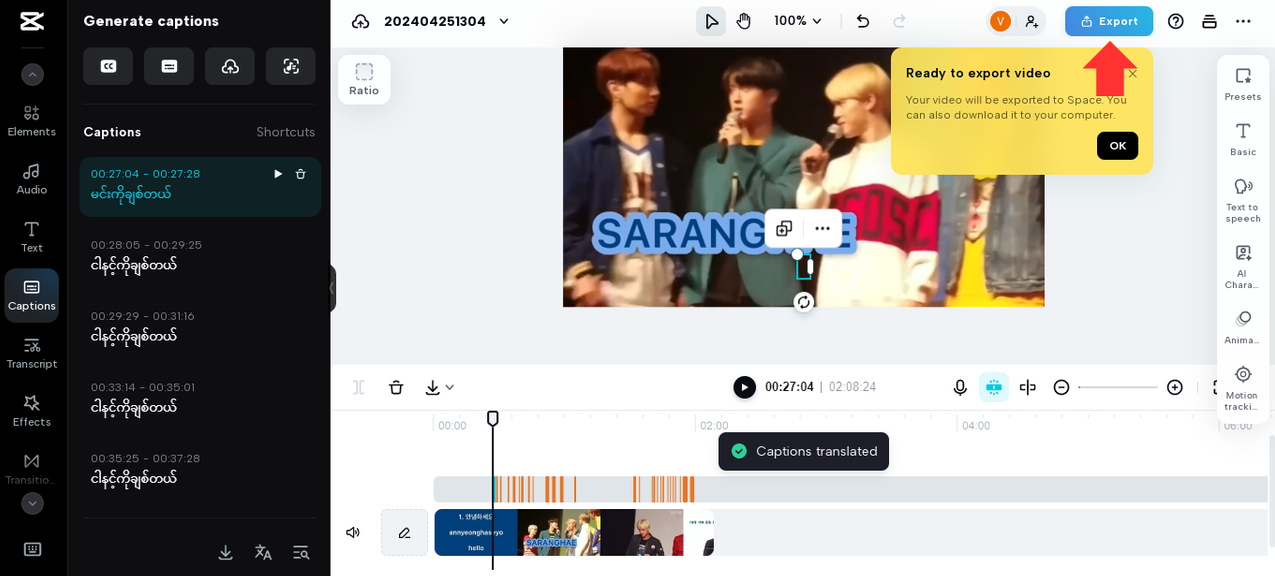1275x576 pixels.
Task: Mute the video track
Action: [353, 532]
